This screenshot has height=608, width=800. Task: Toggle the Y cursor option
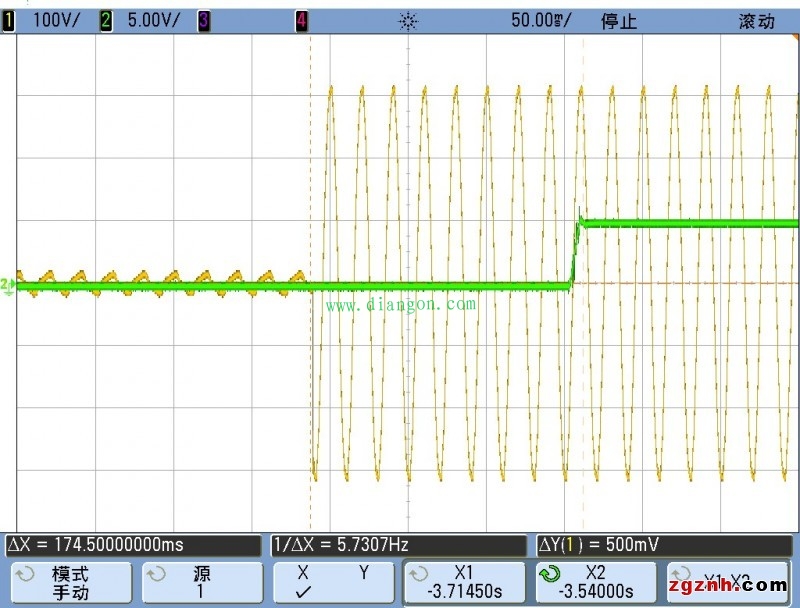coord(364,574)
